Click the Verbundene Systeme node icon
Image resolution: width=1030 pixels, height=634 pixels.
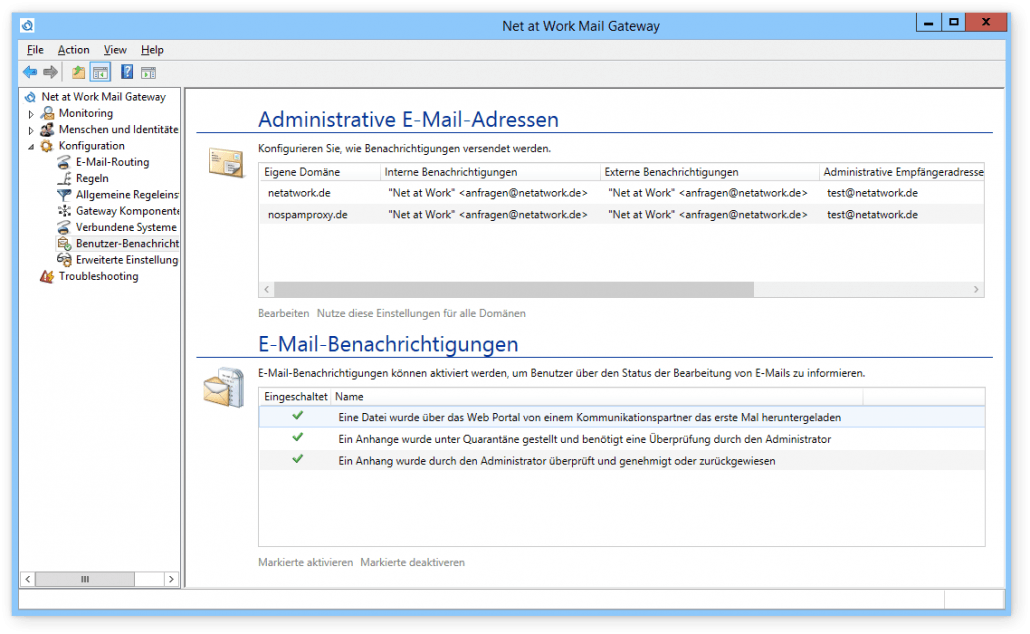64,227
